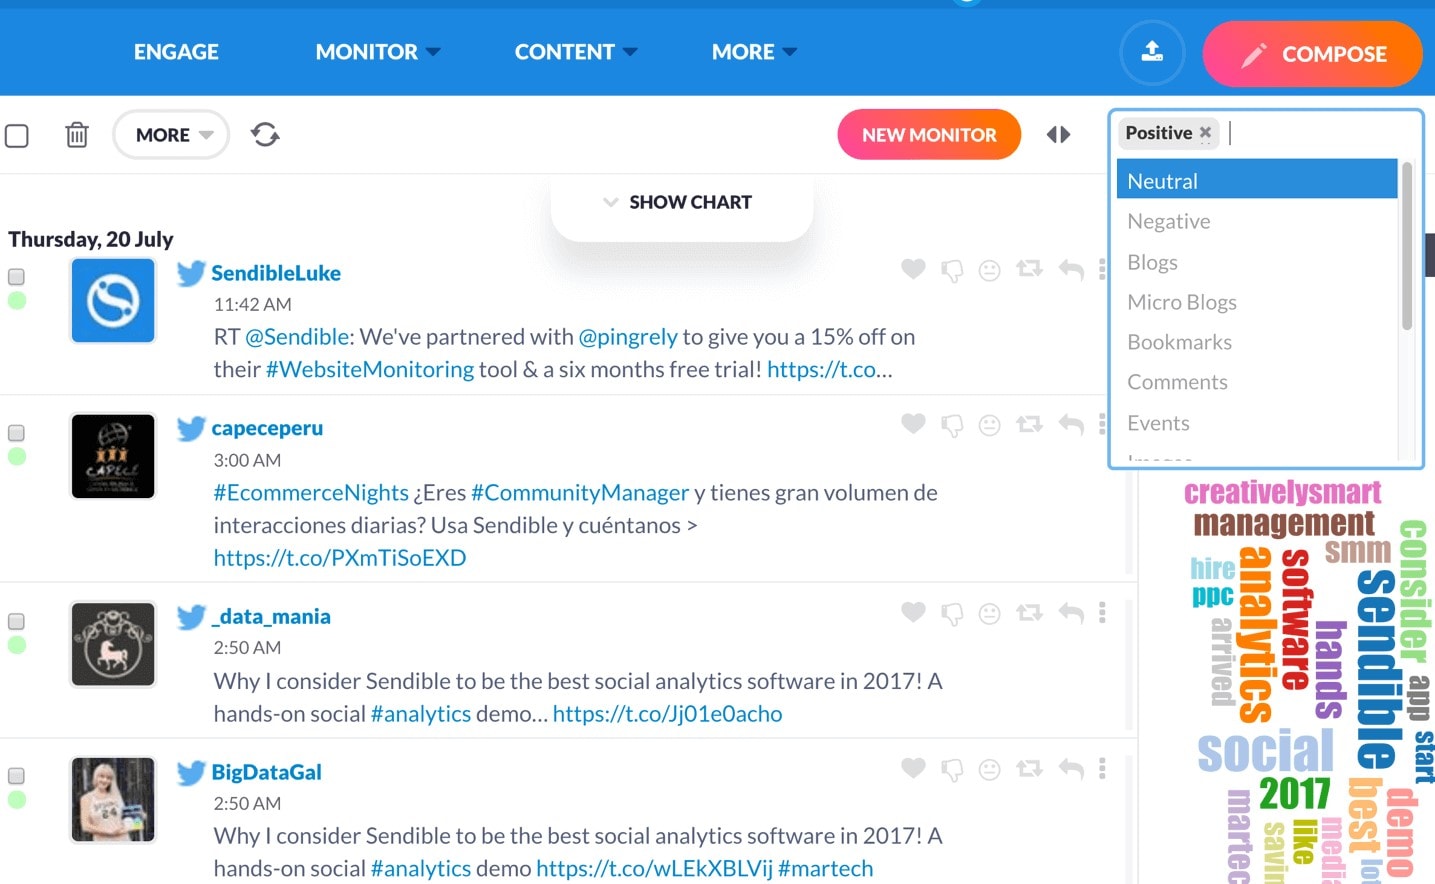Like the capeceperu tweet with heart
Image resolution: width=1435 pixels, height=884 pixels.
coord(913,424)
